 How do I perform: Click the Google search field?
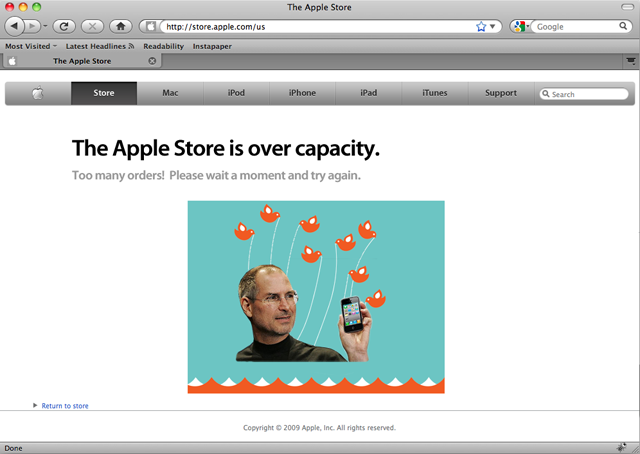tap(576, 27)
